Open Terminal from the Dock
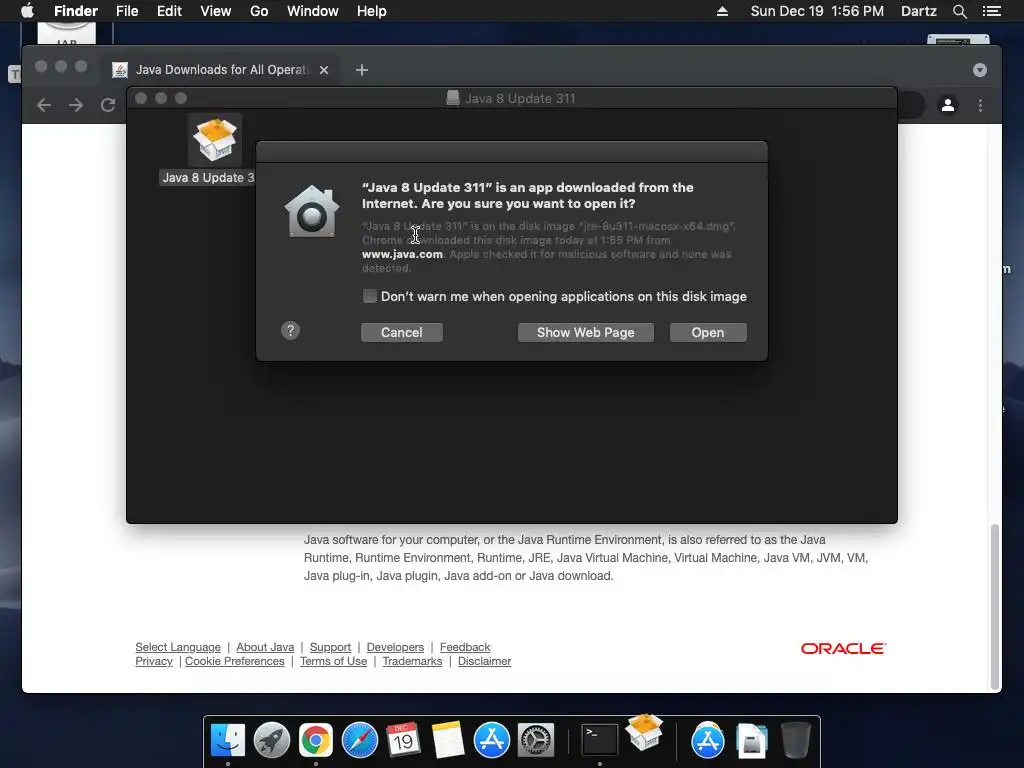The image size is (1024, 768). pyautogui.click(x=600, y=741)
